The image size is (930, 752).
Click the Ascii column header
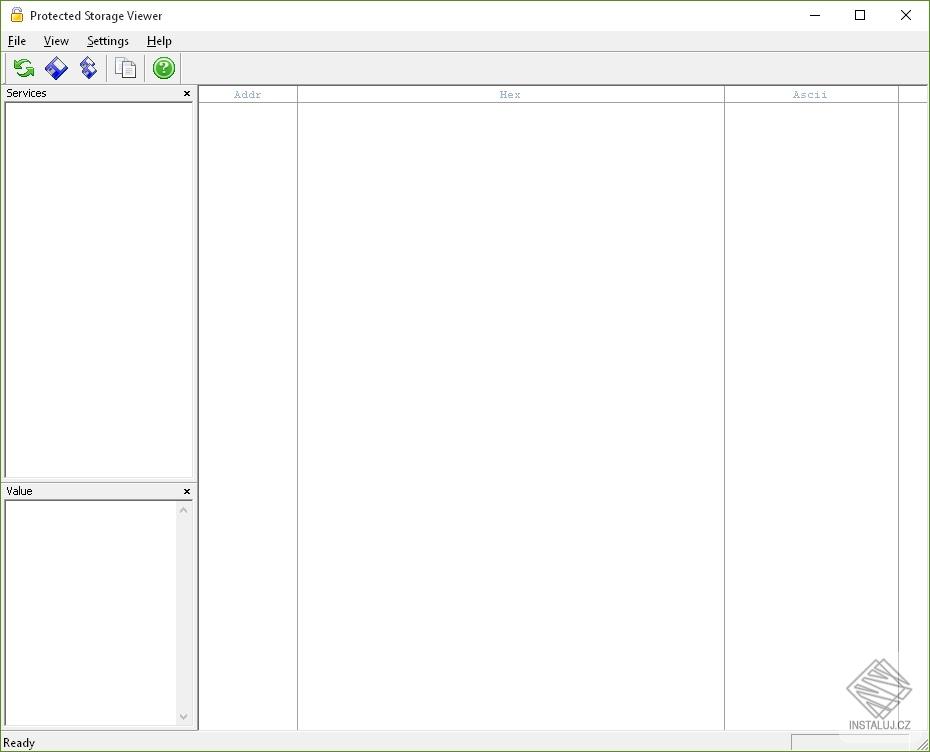click(810, 94)
